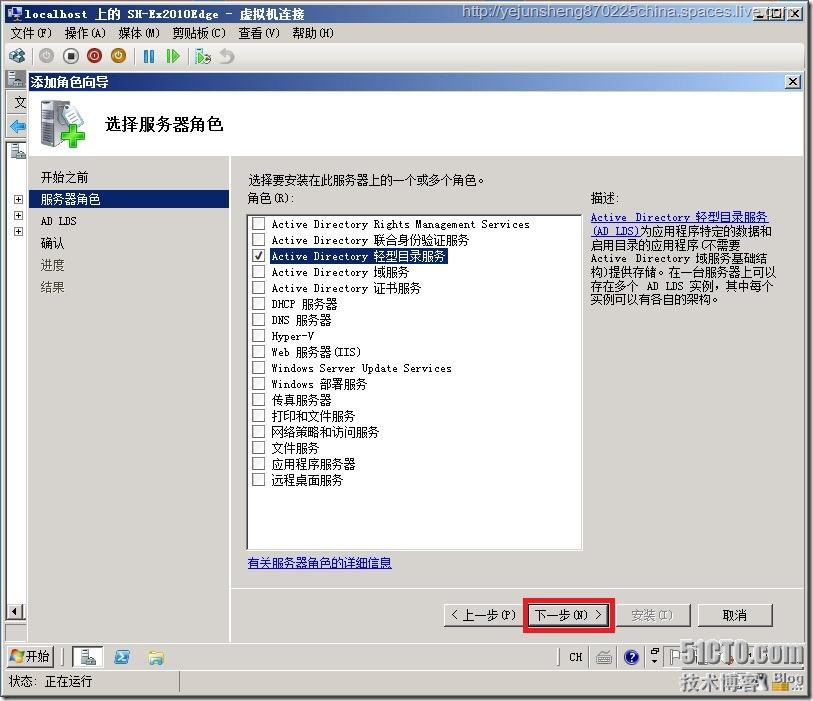813x701 pixels.
Task: Open 有关服务器角色的详细信息 link
Action: [319, 563]
